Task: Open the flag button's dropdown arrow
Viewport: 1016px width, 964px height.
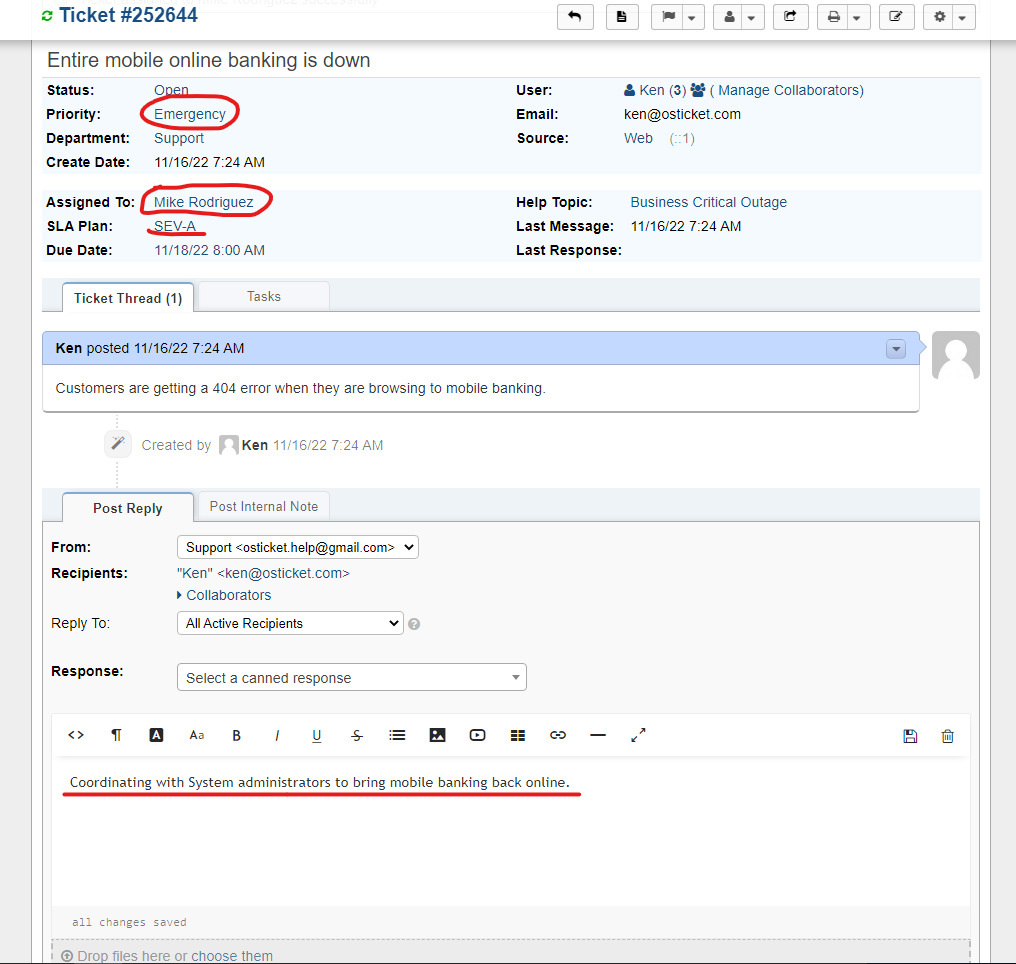Action: pyautogui.click(x=692, y=17)
